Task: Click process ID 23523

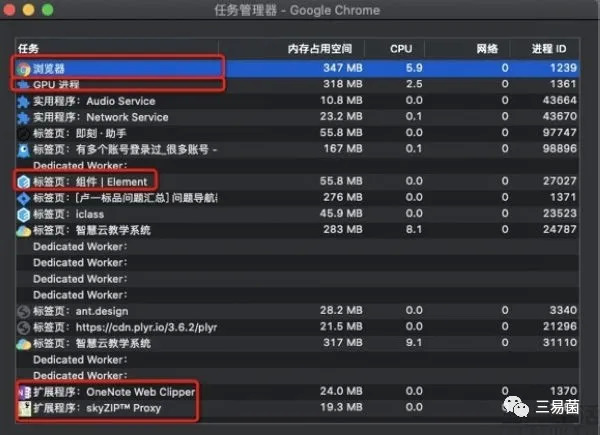Action: click(559, 213)
